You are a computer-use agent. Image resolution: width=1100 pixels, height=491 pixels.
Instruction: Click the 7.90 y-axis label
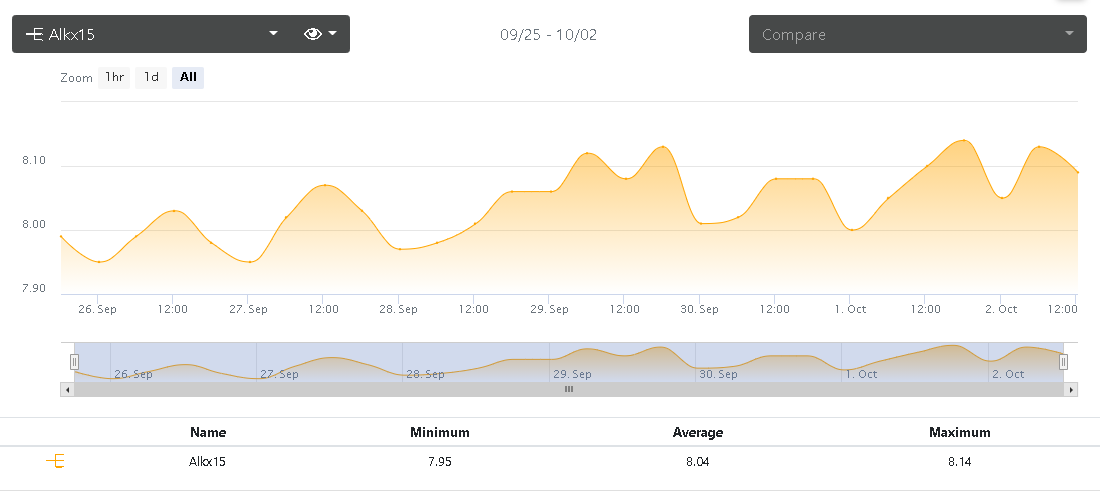(x=34, y=288)
